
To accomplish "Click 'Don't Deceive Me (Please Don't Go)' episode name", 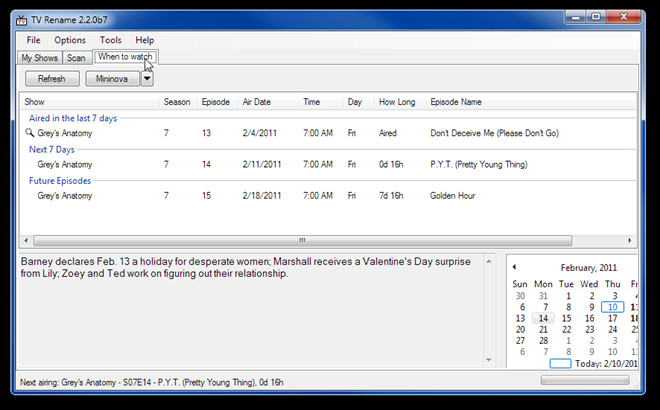I will click(494, 133).
